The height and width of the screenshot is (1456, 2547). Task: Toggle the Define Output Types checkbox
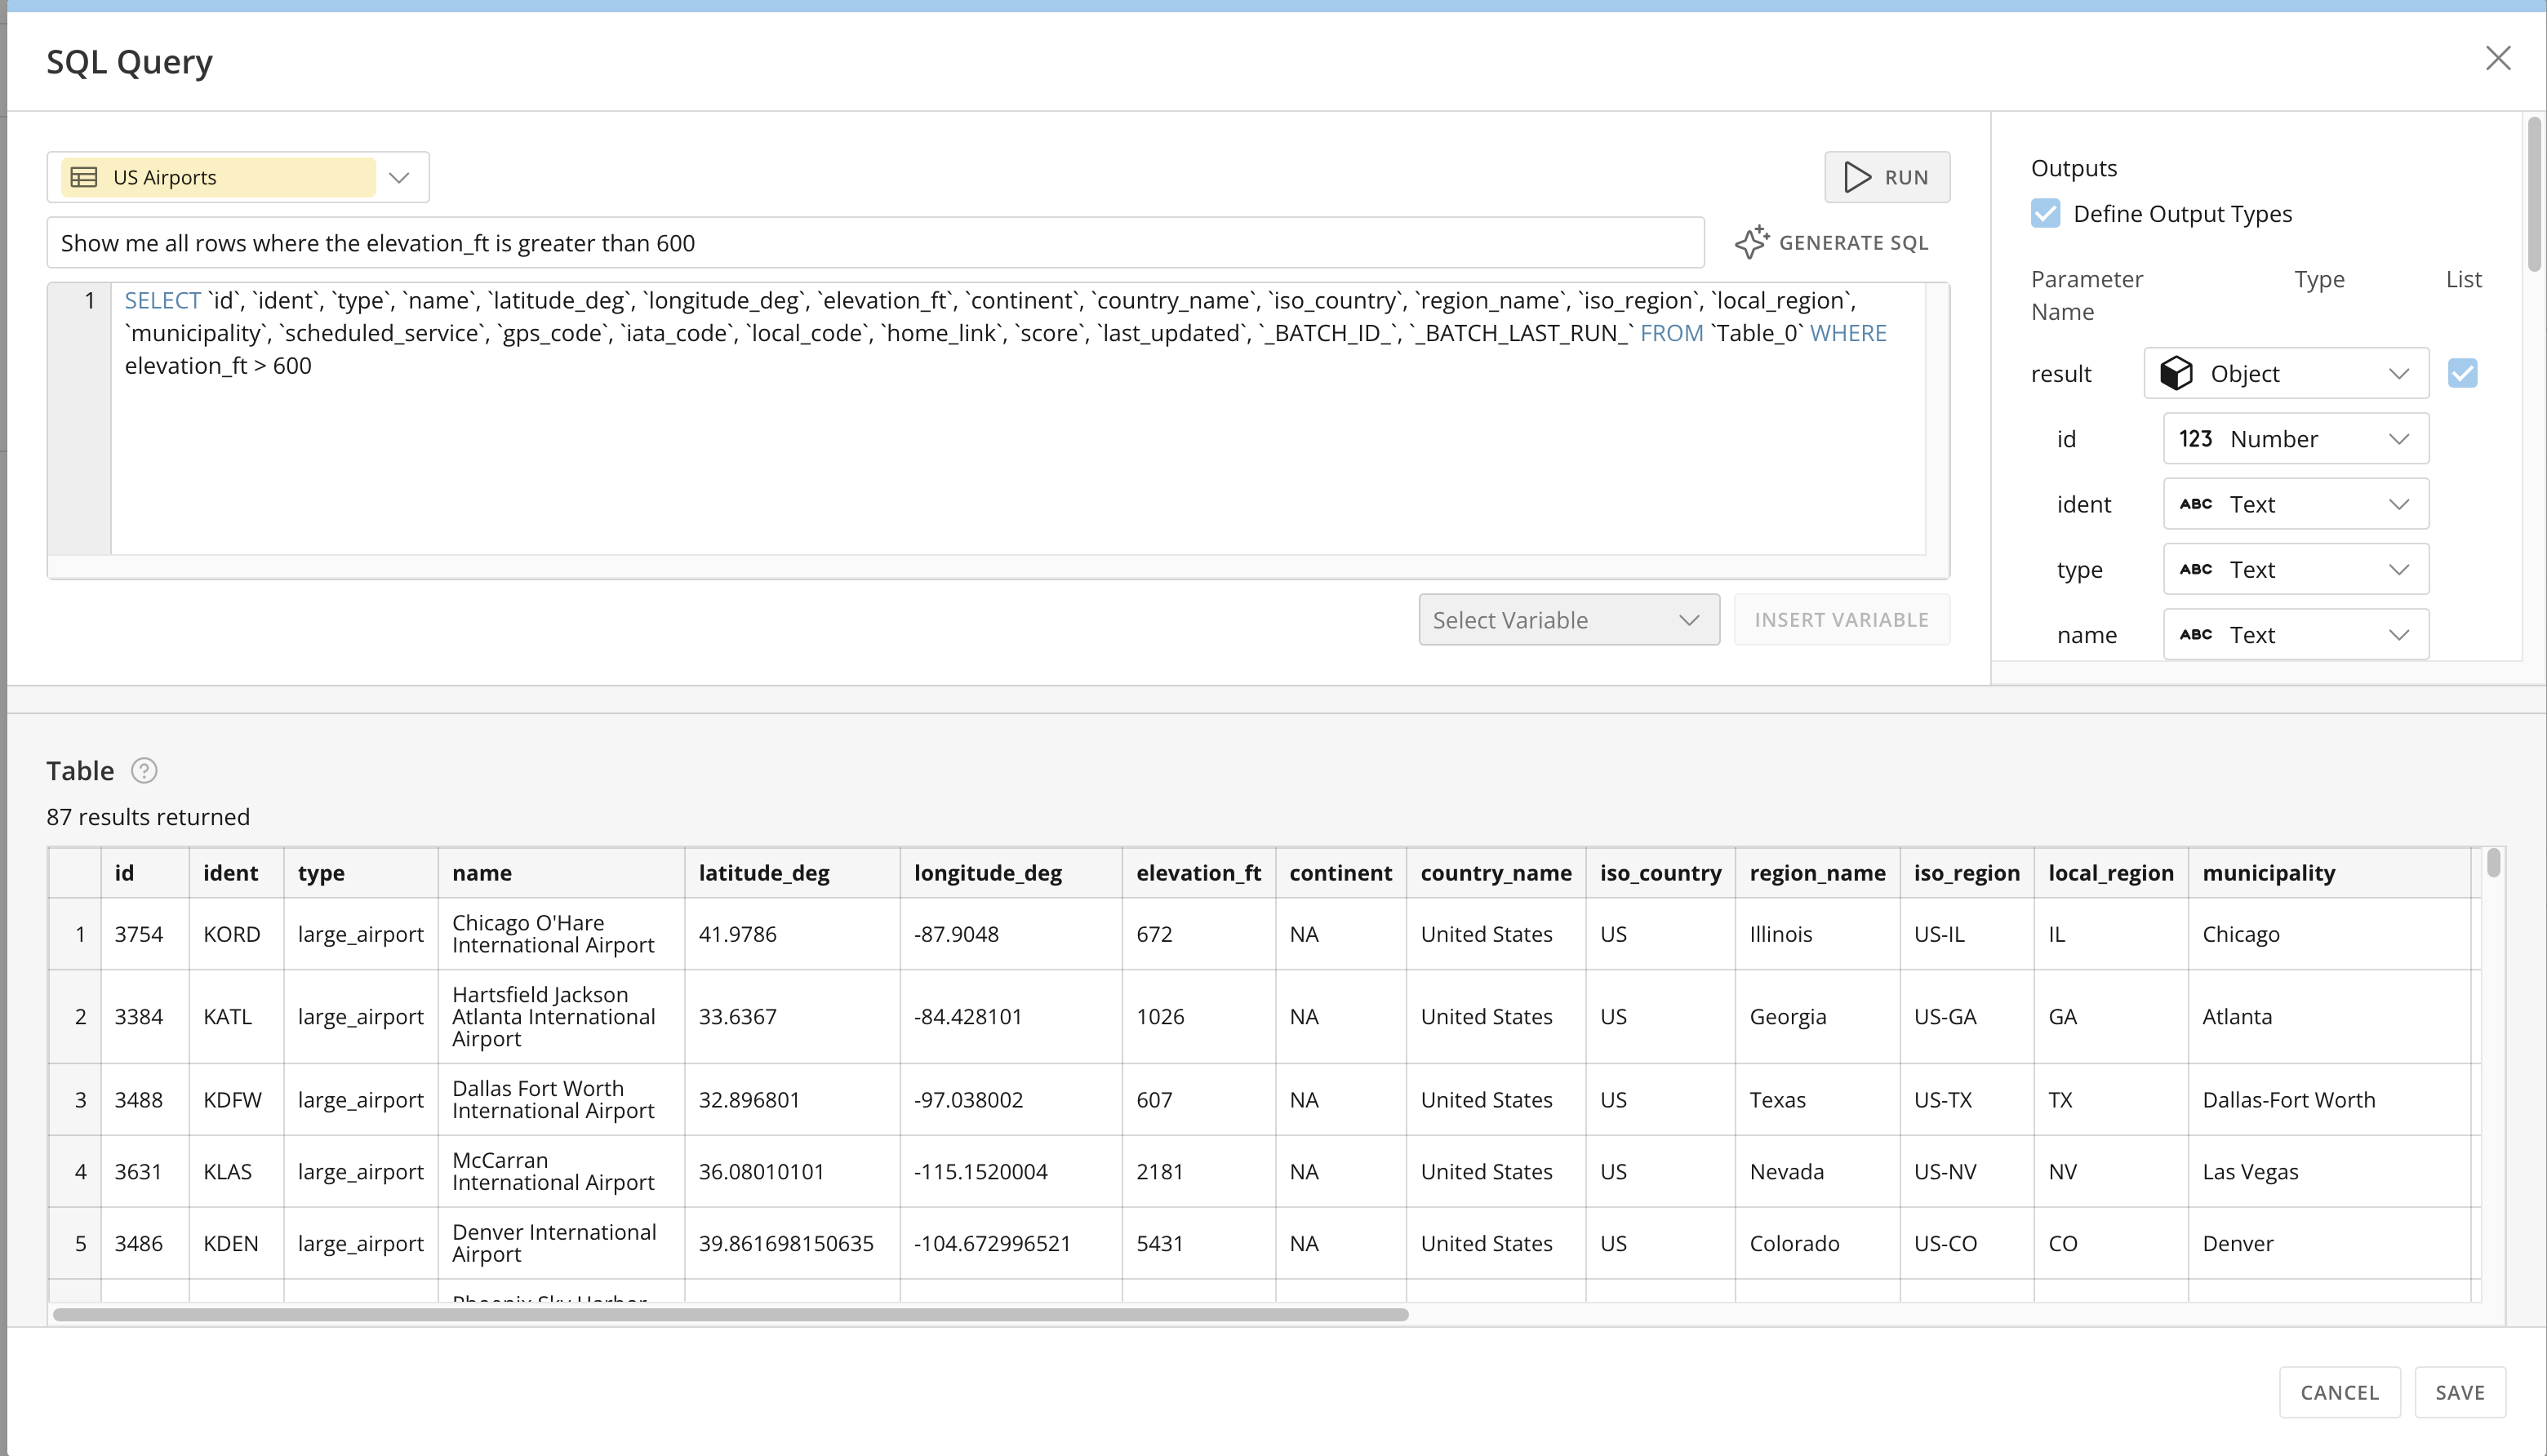2045,213
